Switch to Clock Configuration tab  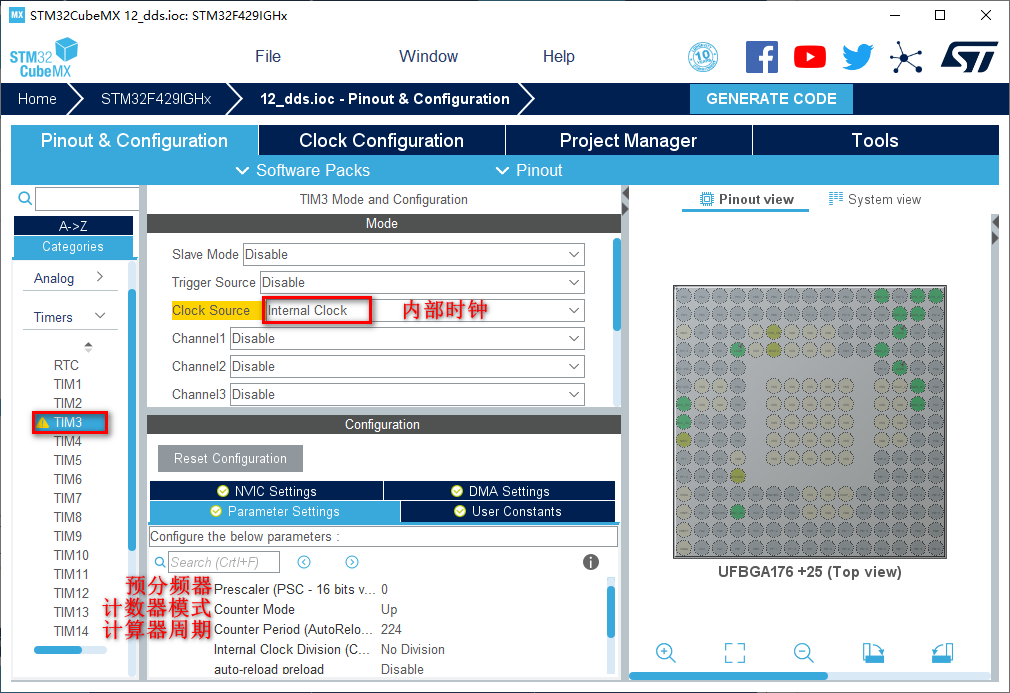click(381, 141)
